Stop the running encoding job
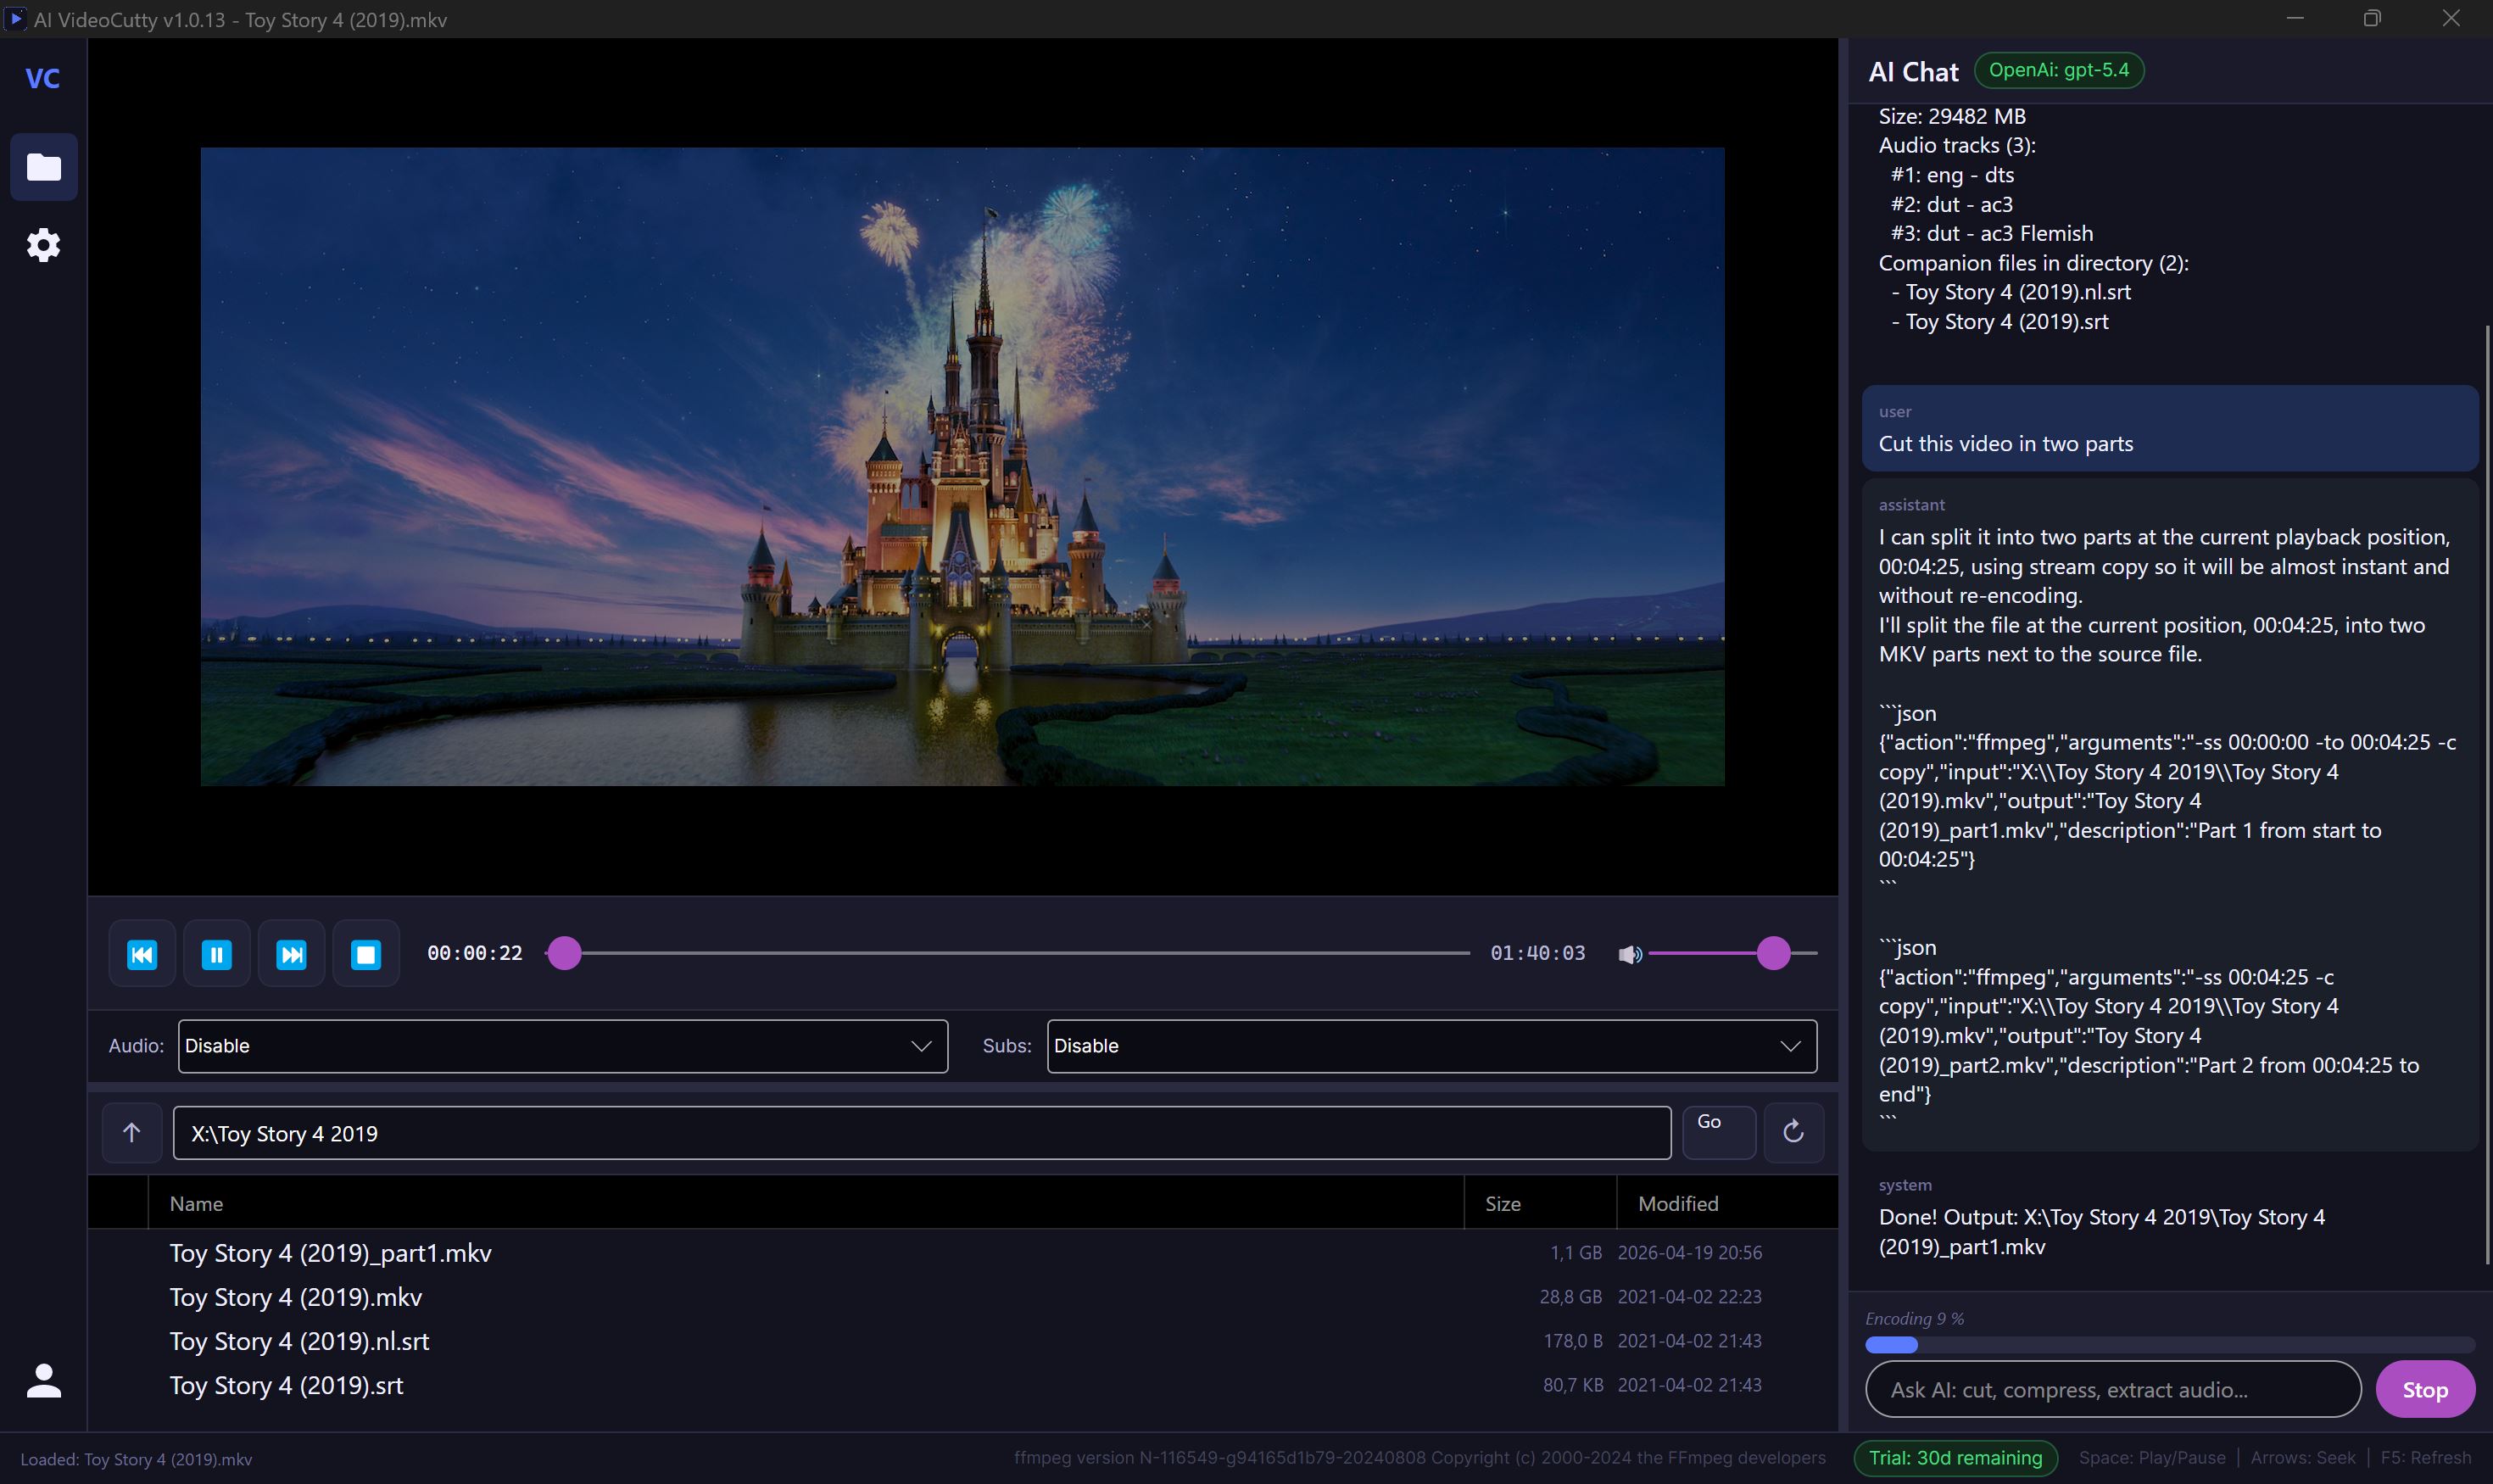 click(2424, 1390)
